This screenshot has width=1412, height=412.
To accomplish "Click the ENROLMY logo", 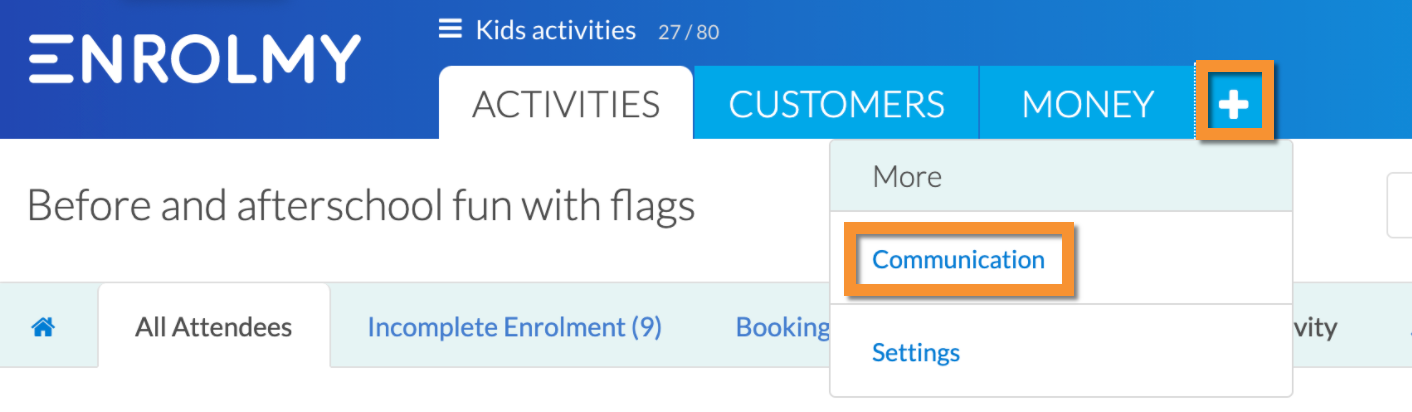I will [x=194, y=59].
